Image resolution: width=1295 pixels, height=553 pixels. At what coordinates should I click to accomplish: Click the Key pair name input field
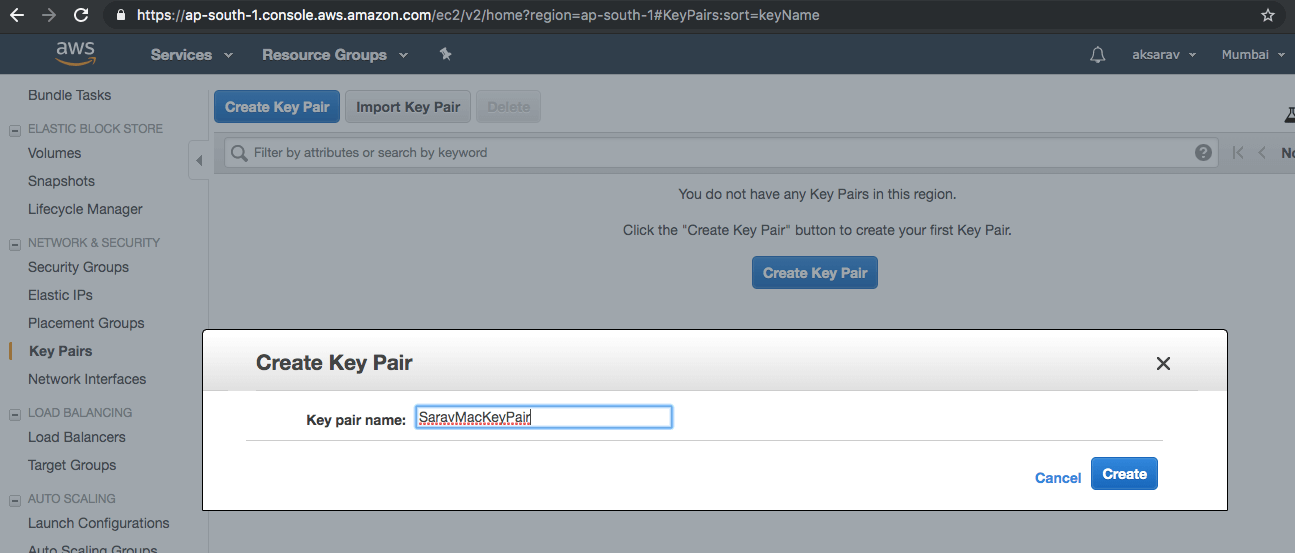544,417
